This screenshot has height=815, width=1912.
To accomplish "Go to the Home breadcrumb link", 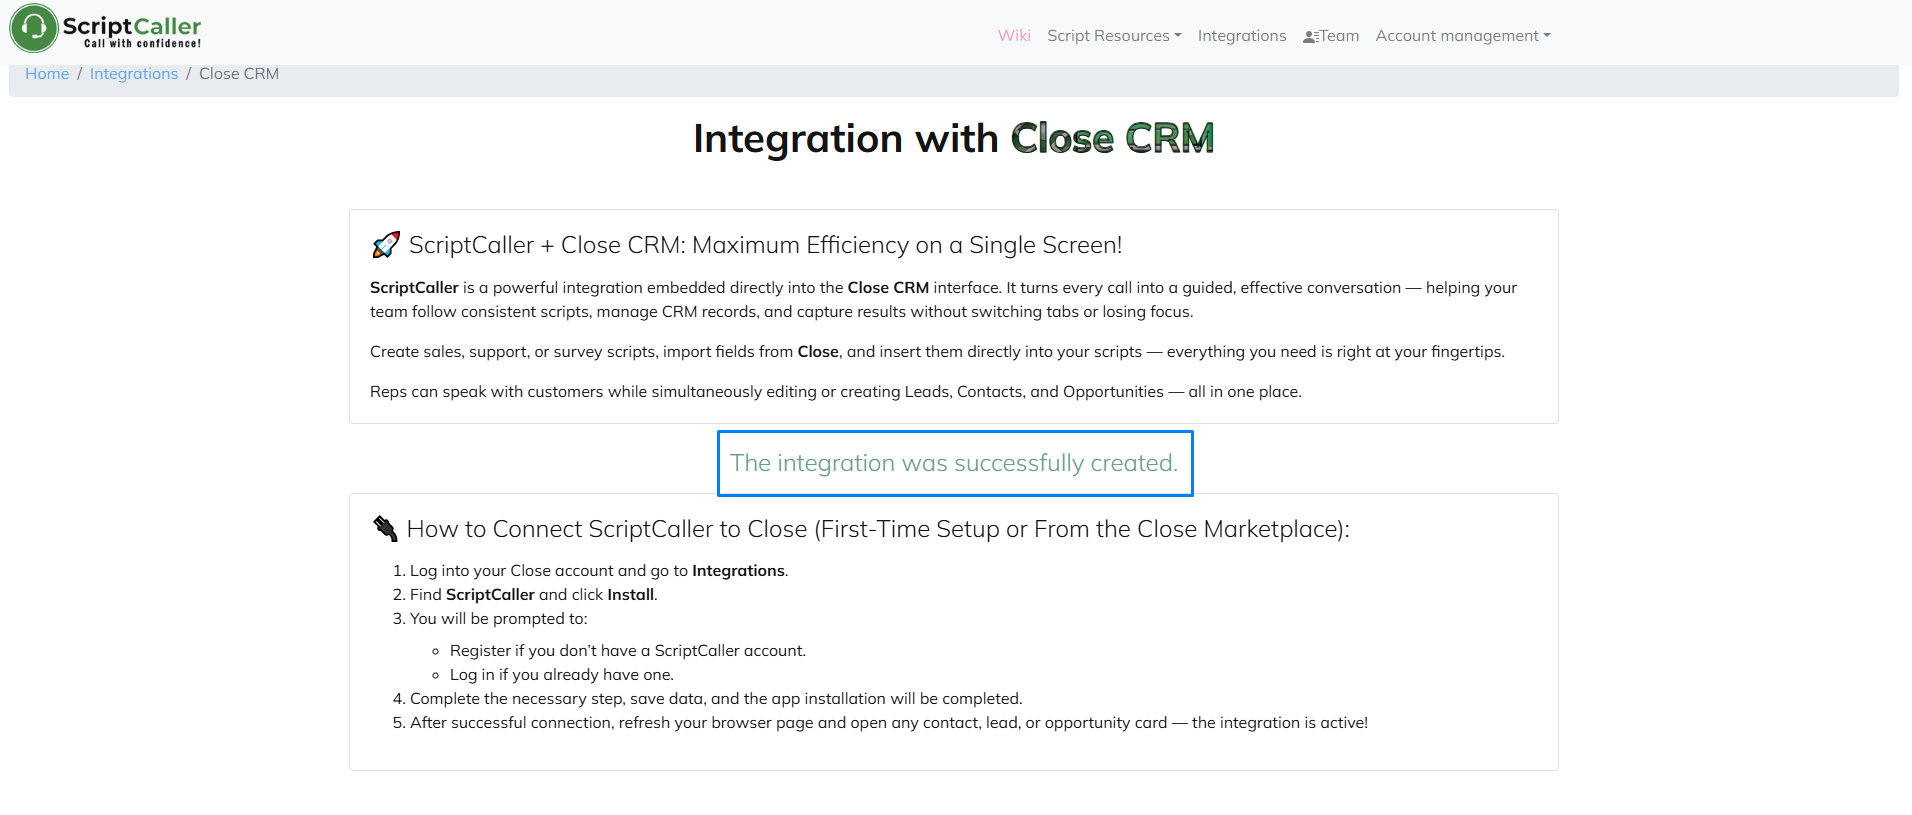I will (47, 74).
